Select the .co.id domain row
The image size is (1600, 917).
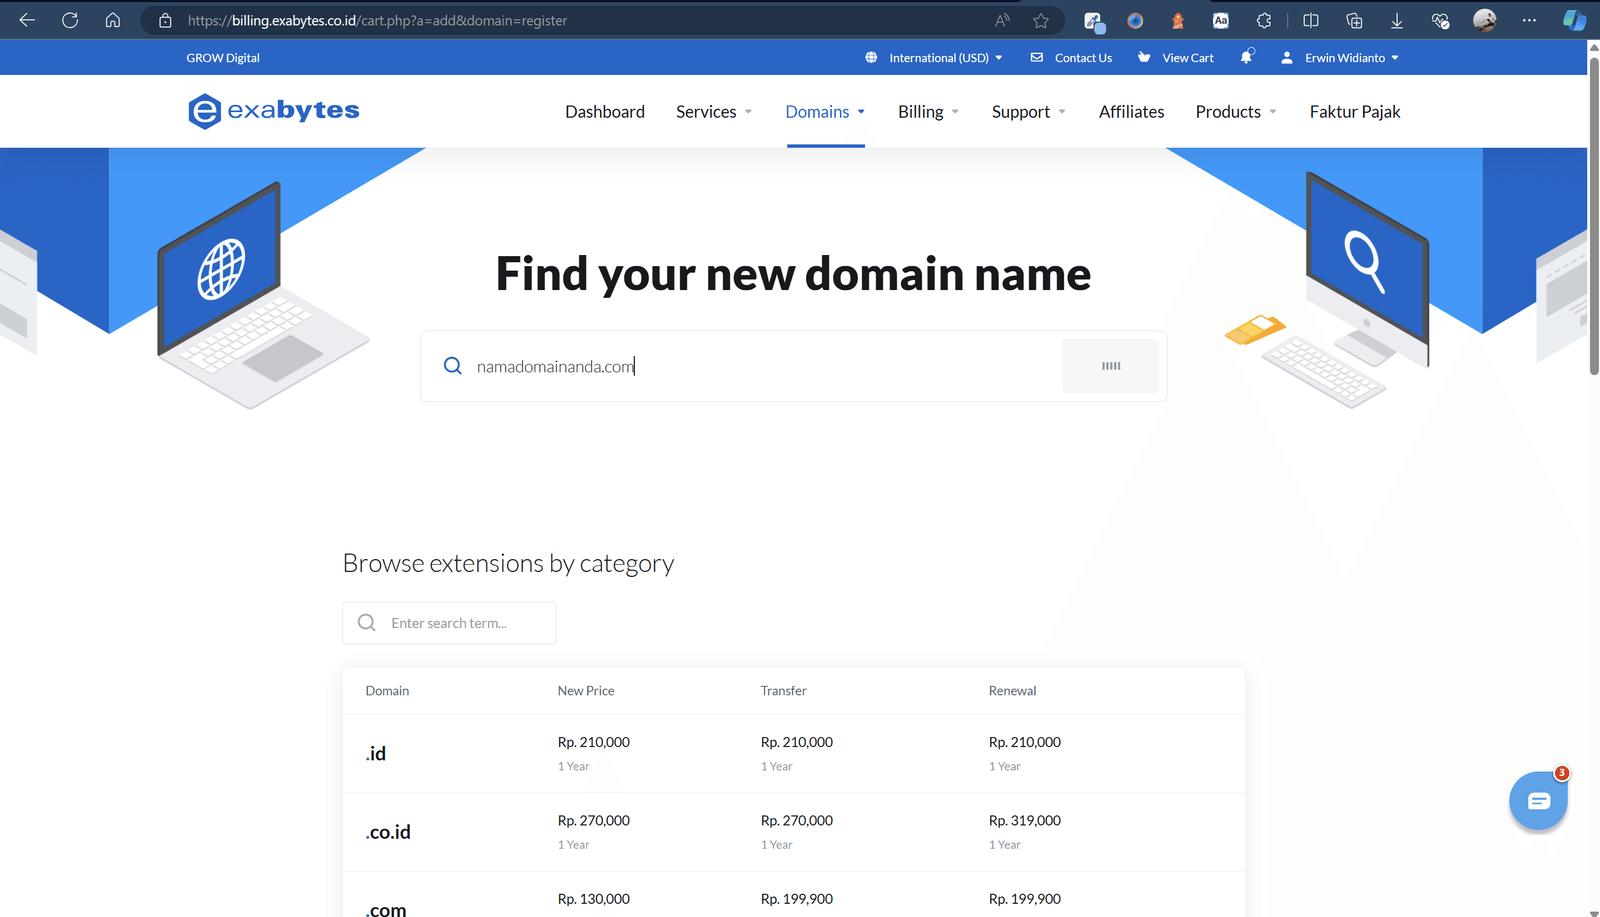pos(794,832)
